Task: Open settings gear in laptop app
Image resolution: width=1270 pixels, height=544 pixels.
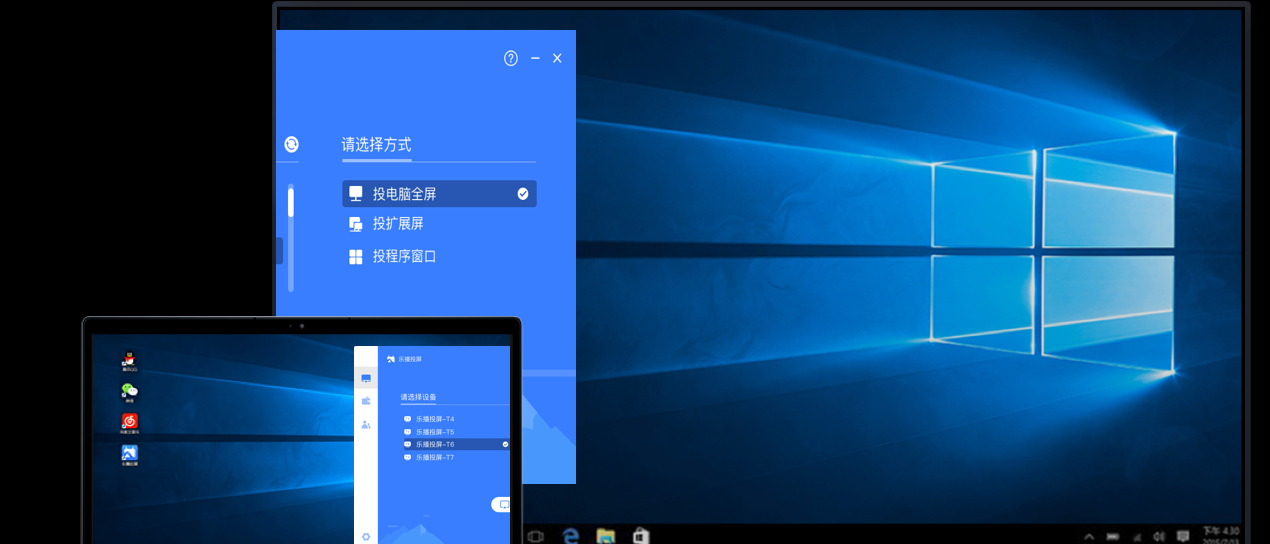Action: pyautogui.click(x=366, y=537)
